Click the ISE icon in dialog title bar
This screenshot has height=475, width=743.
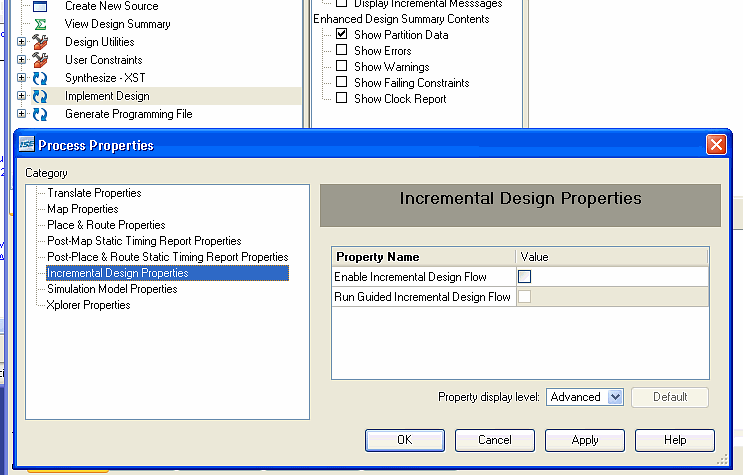pyautogui.click(x=27, y=145)
